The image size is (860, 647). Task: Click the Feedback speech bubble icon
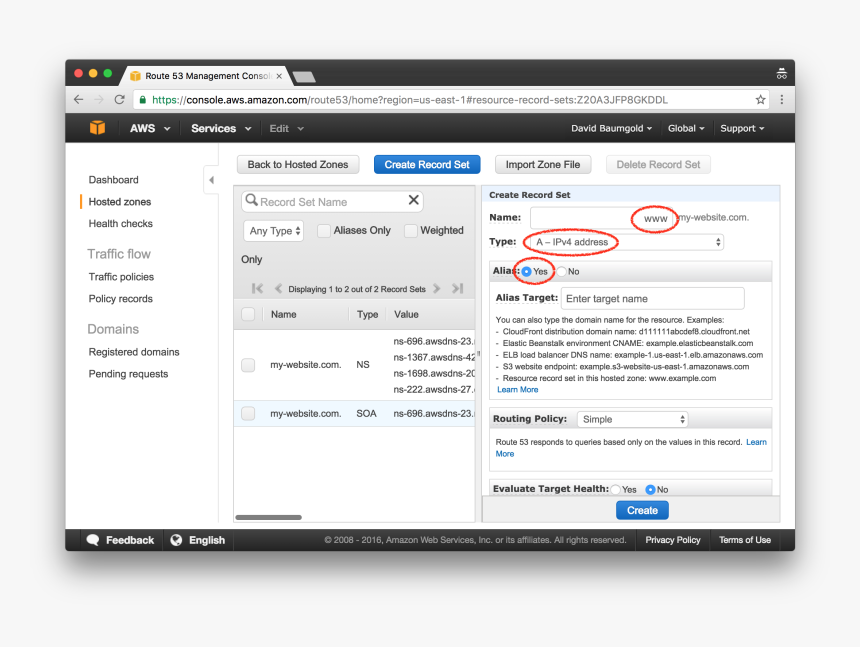click(x=93, y=540)
